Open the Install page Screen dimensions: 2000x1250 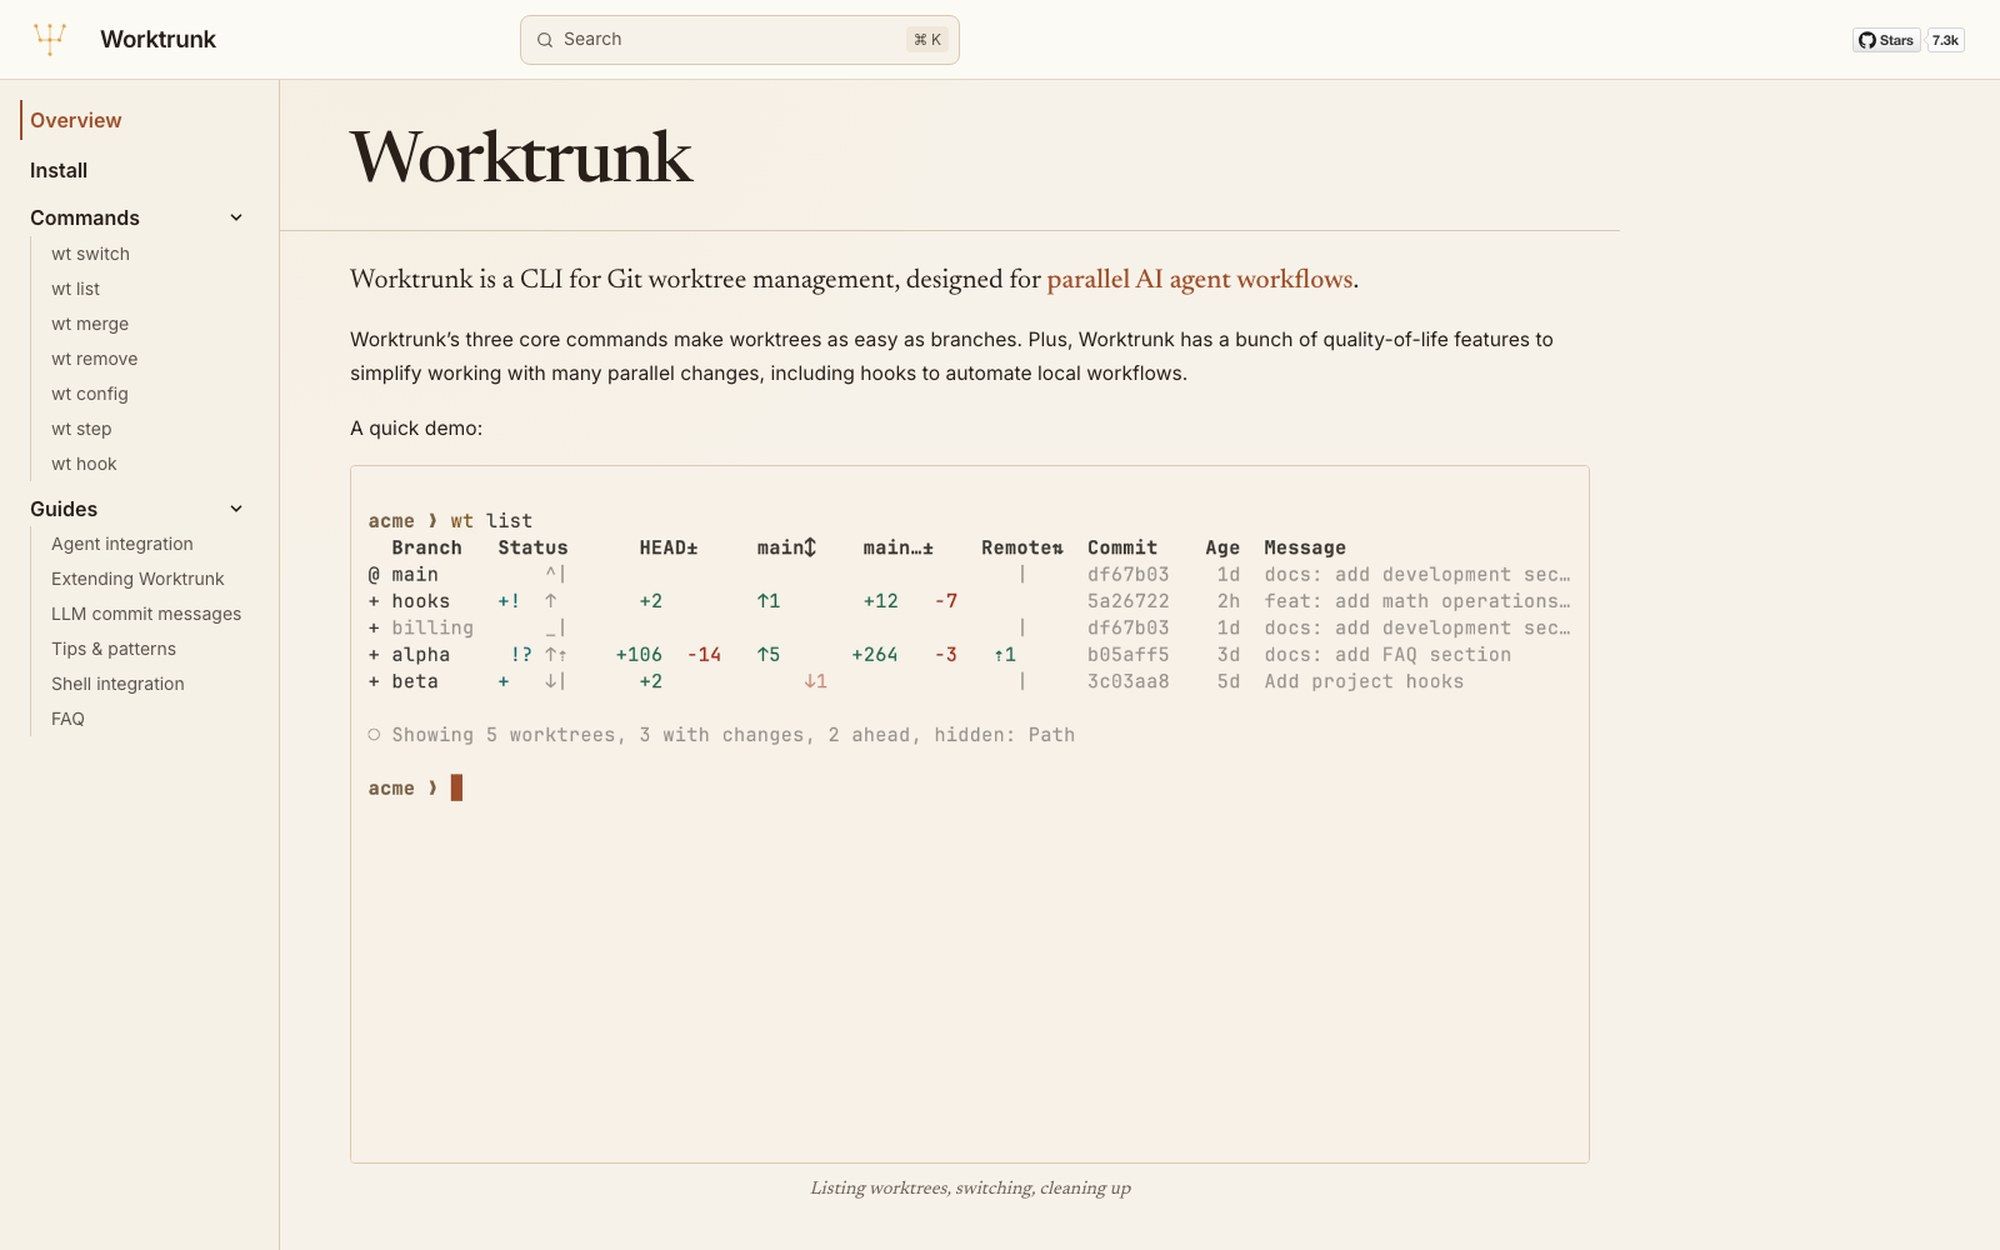[x=59, y=170]
